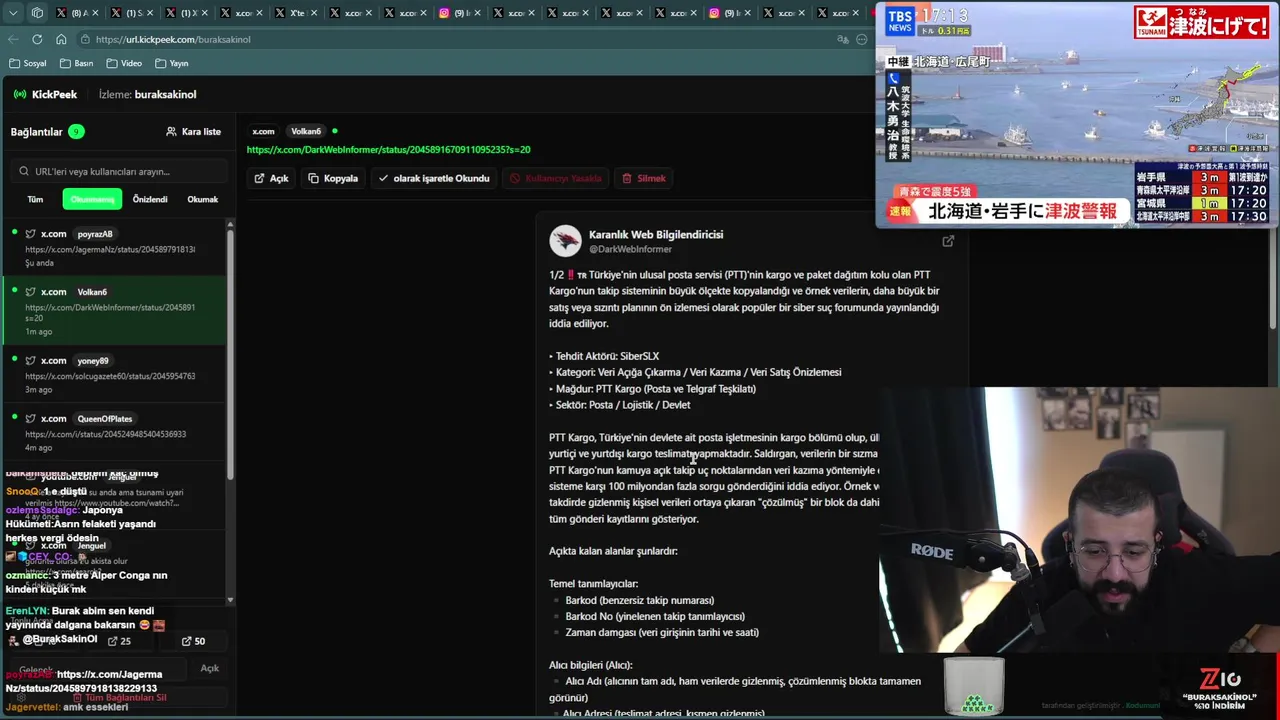Open the browser workspaces icon
Image resolution: width=1280 pixels, height=720 pixels.
tap(37, 13)
